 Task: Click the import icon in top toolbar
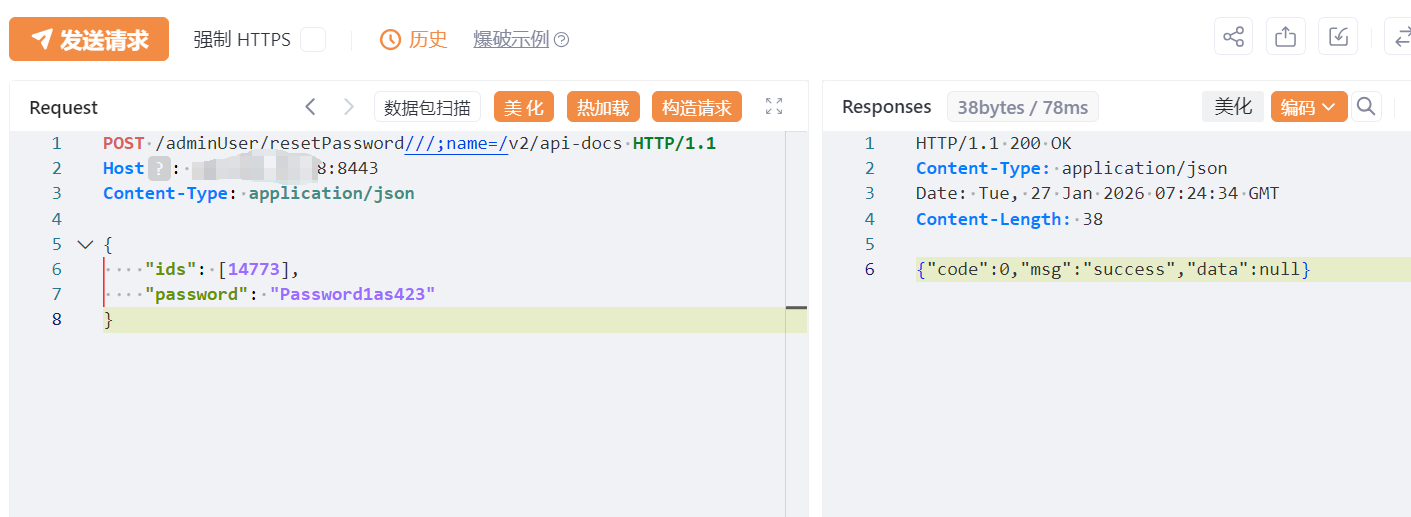(1338, 38)
